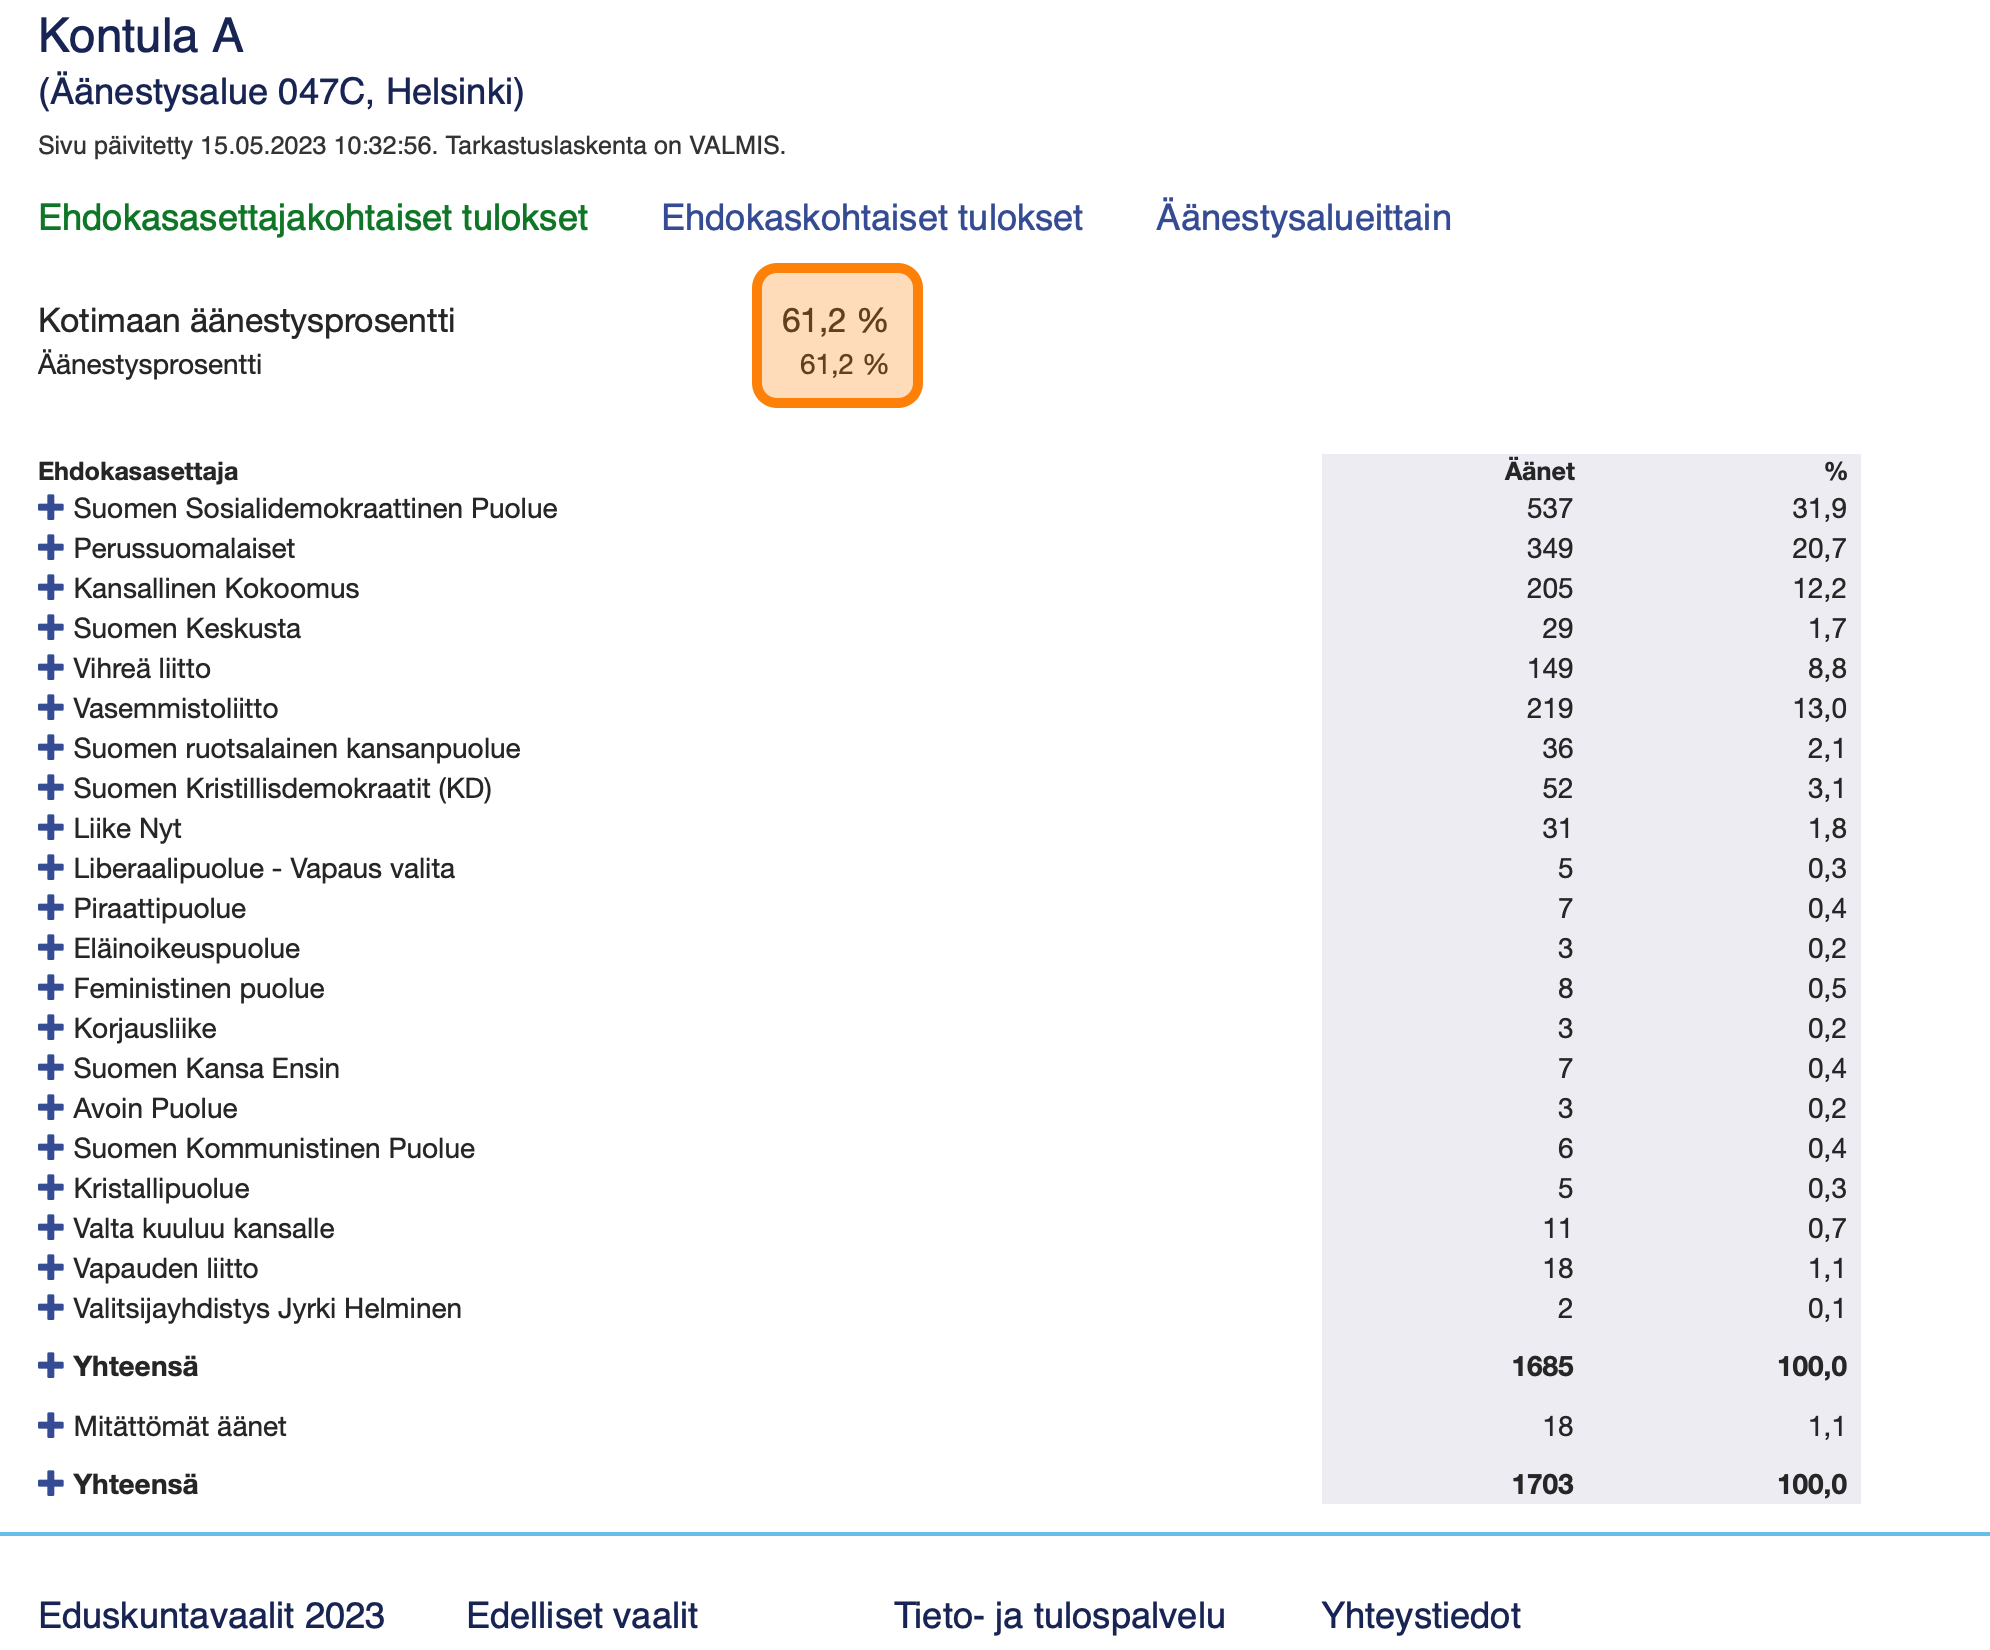This screenshot has width=1990, height=1650.
Task: Expand Liberaalipuolue - Vapaus valita plus icon
Action: (50, 868)
